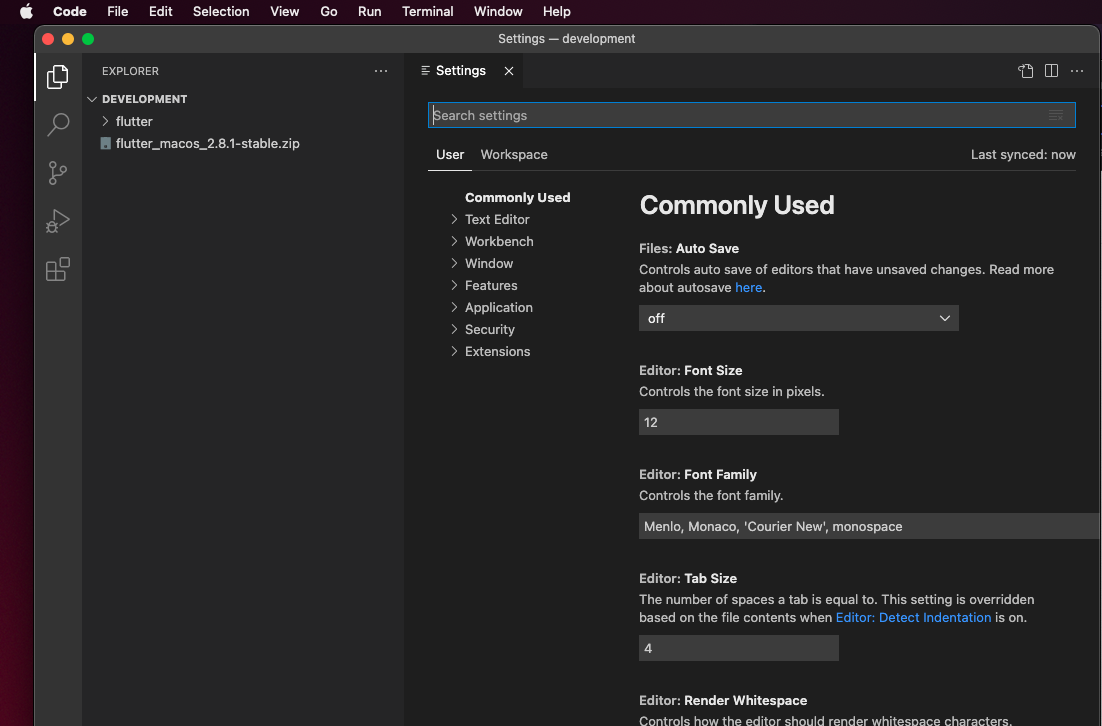Image resolution: width=1102 pixels, height=726 pixels.
Task: Click 'Last synced: now' status text
Action: [x=1023, y=155]
